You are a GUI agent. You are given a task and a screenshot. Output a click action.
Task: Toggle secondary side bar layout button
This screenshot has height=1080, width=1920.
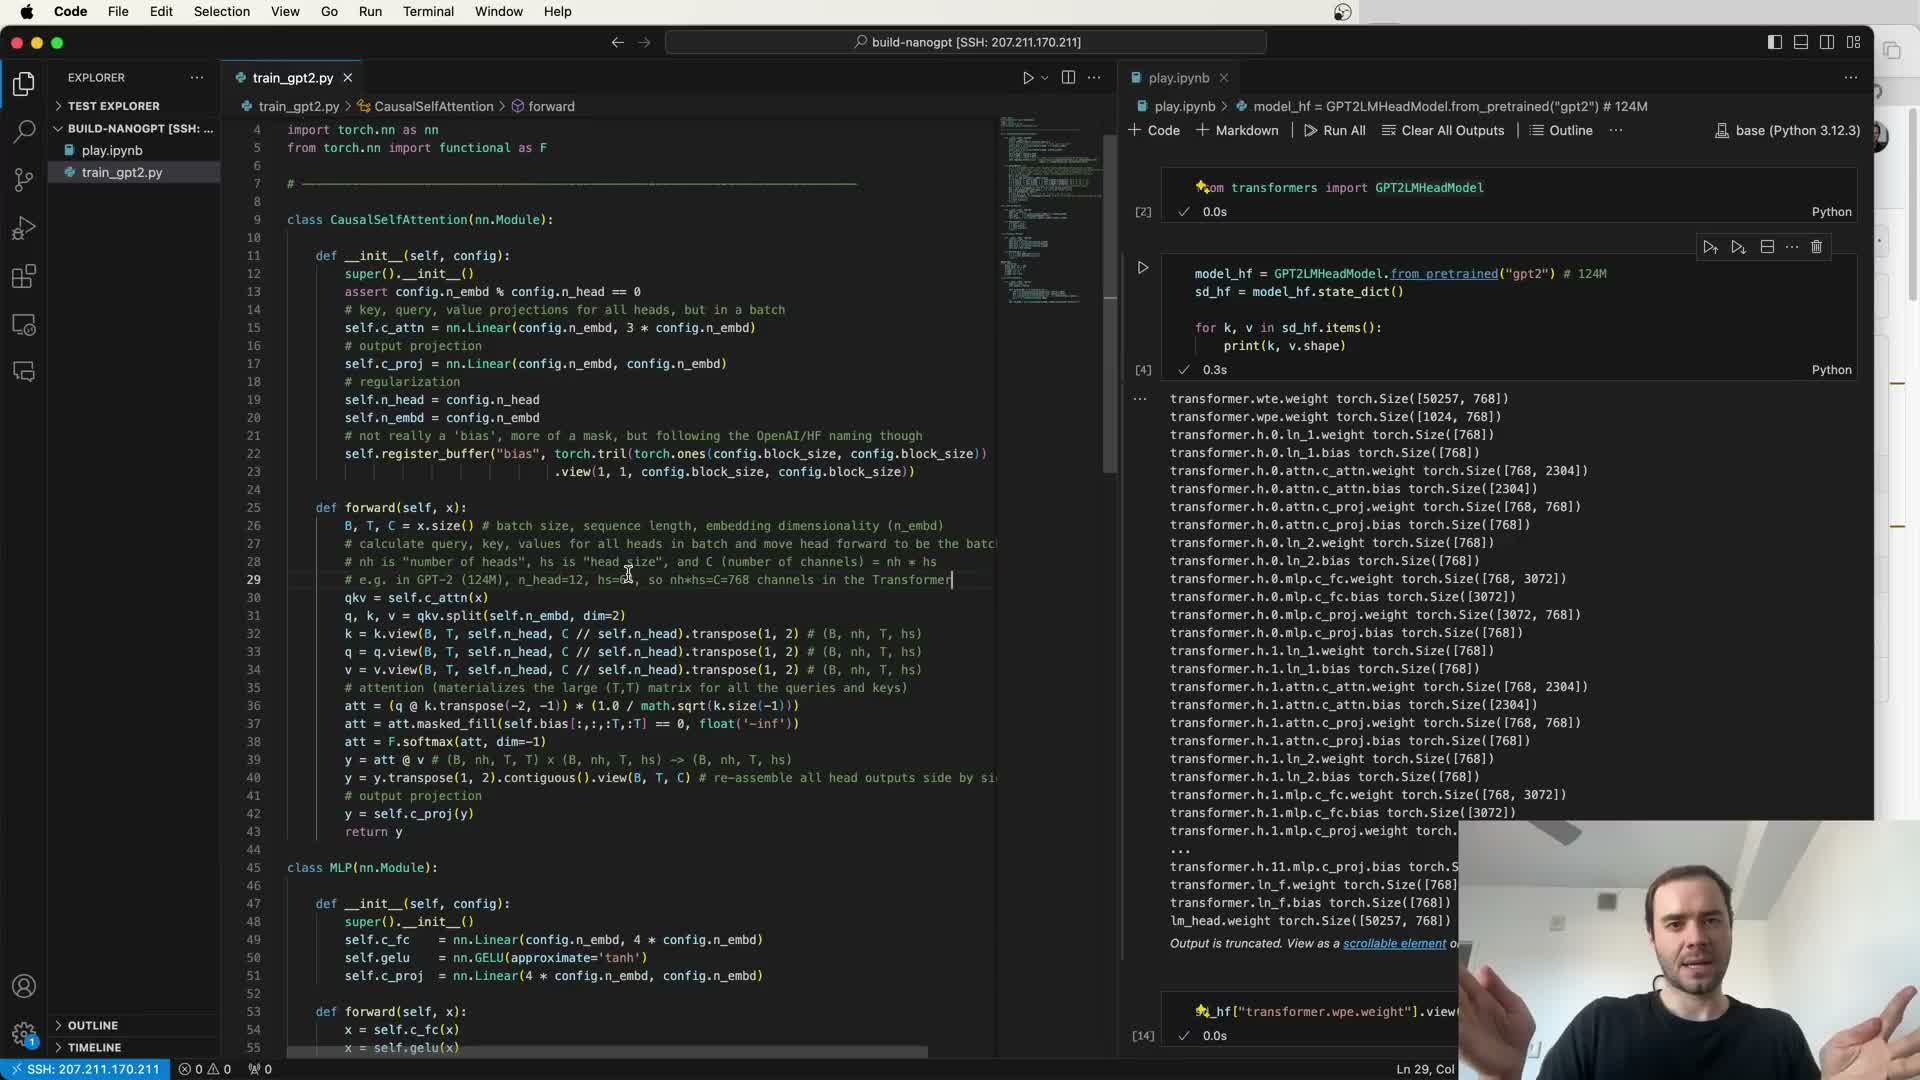[x=1827, y=42]
